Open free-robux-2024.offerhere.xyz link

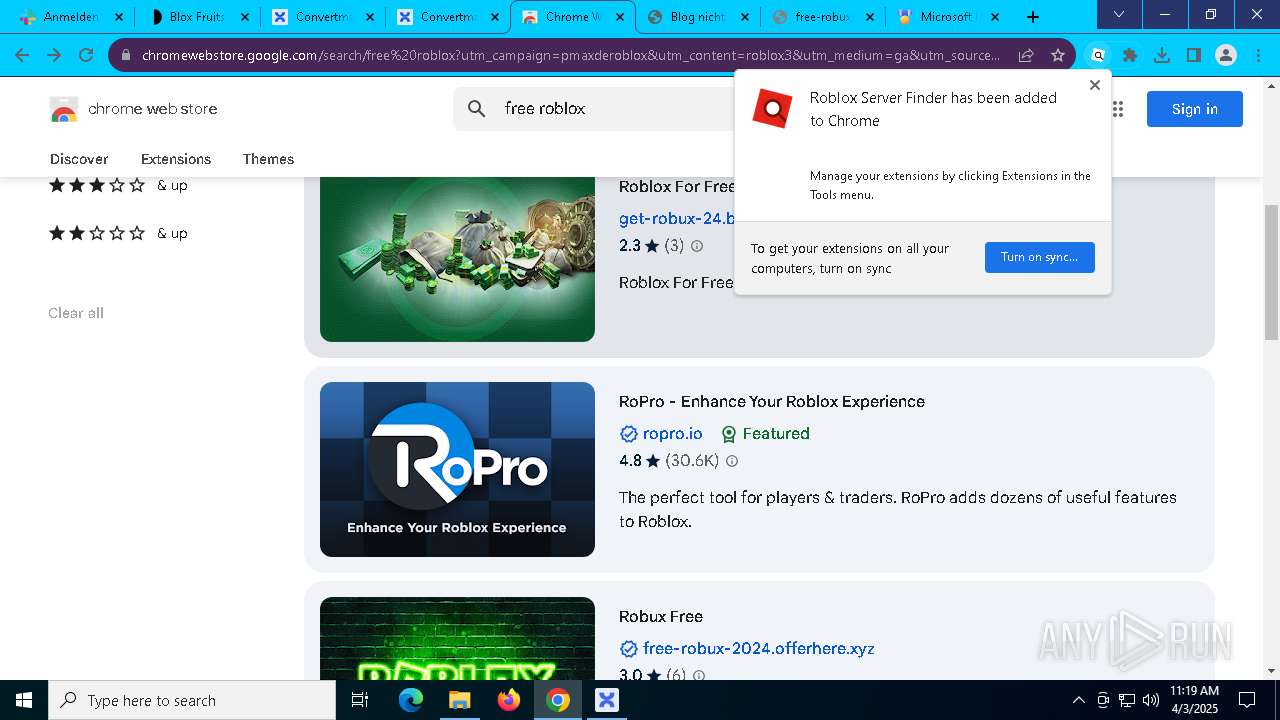pyautogui.click(x=758, y=648)
